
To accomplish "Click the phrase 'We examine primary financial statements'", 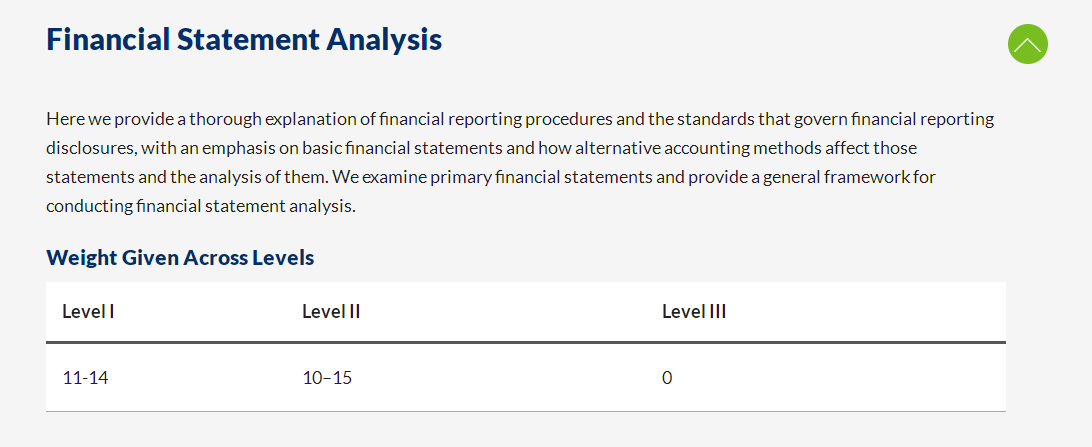I will click(493, 177).
